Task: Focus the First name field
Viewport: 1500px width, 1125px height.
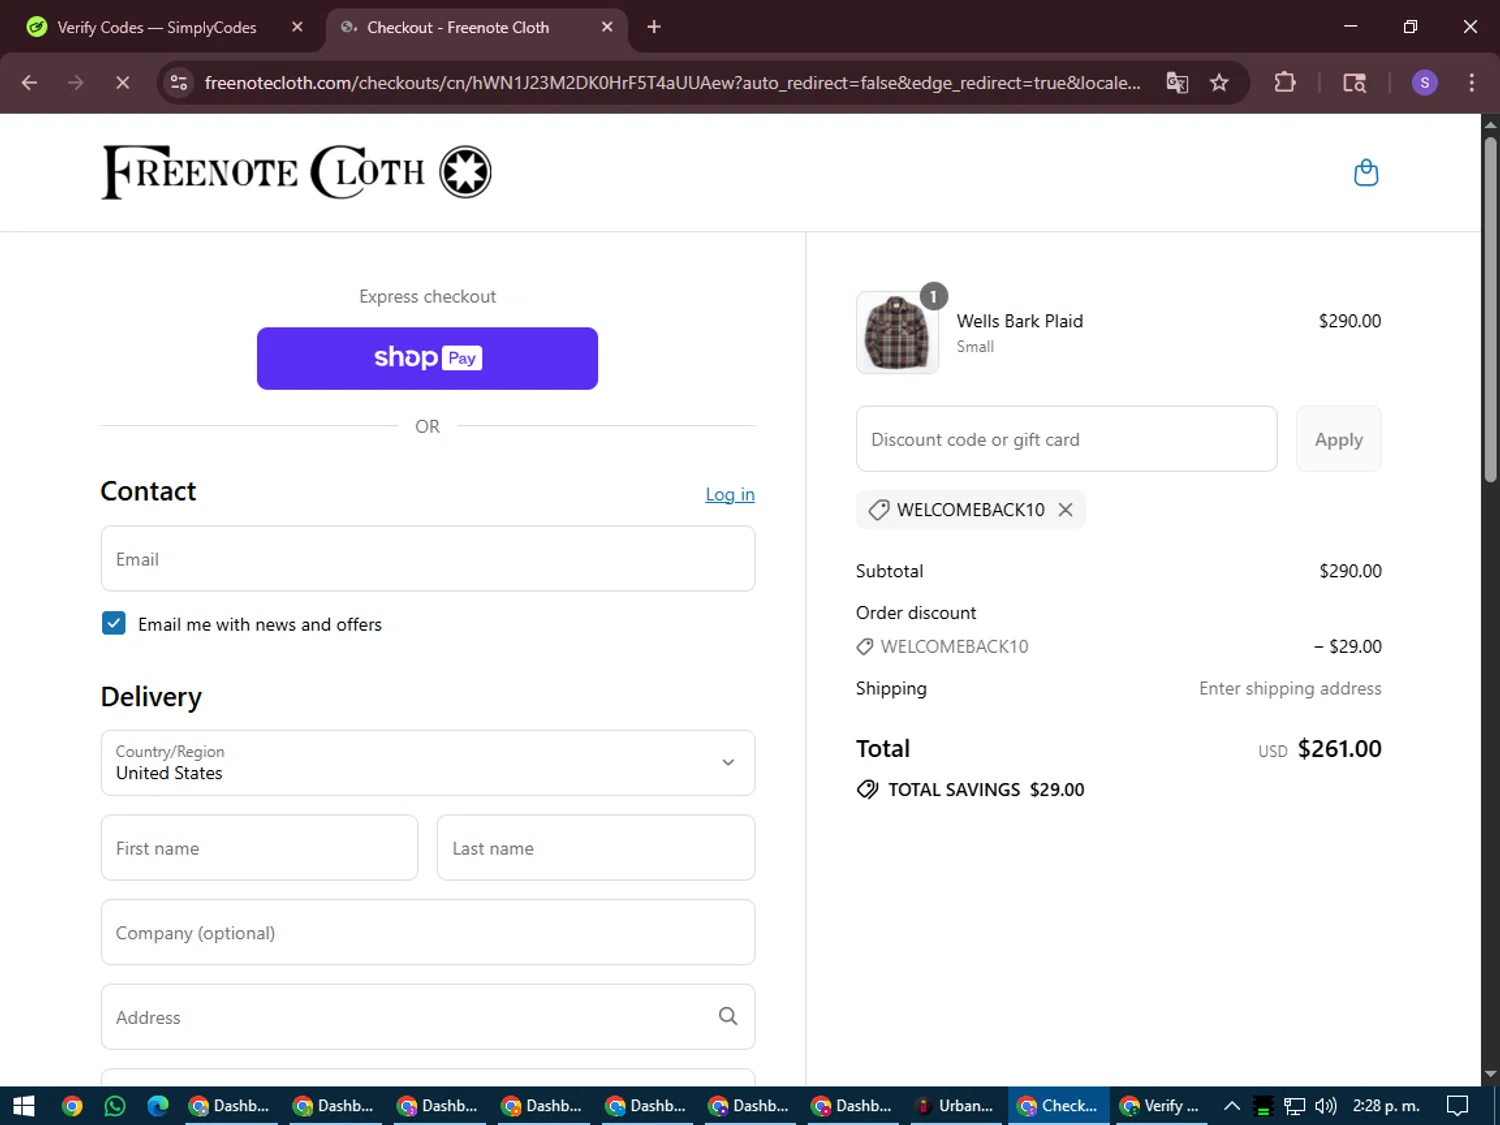Action: [259, 848]
